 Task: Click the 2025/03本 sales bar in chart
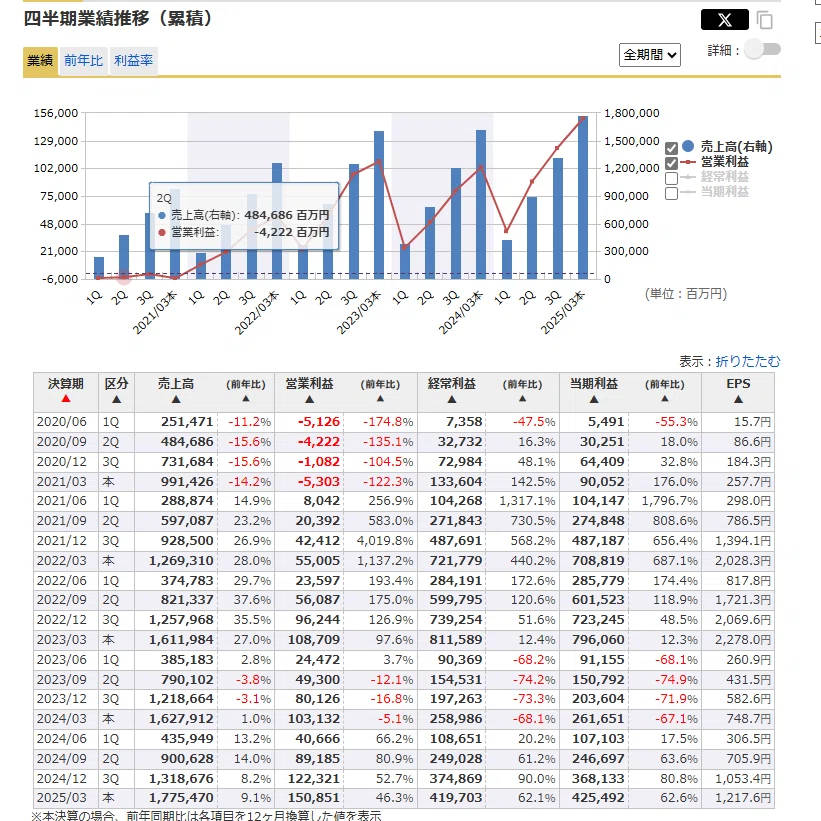pyautogui.click(x=583, y=197)
